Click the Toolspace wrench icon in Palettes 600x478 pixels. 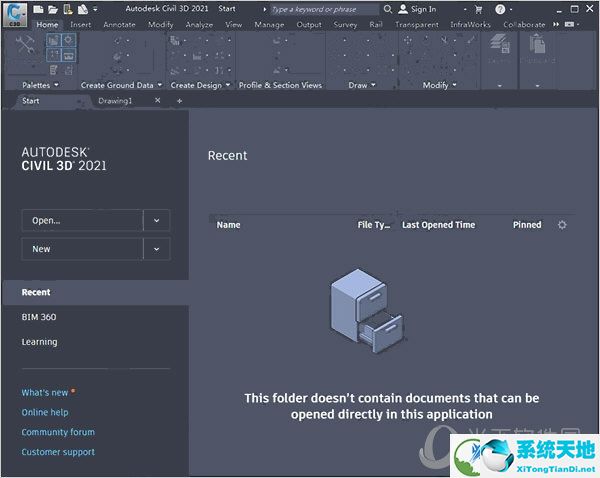(25, 45)
